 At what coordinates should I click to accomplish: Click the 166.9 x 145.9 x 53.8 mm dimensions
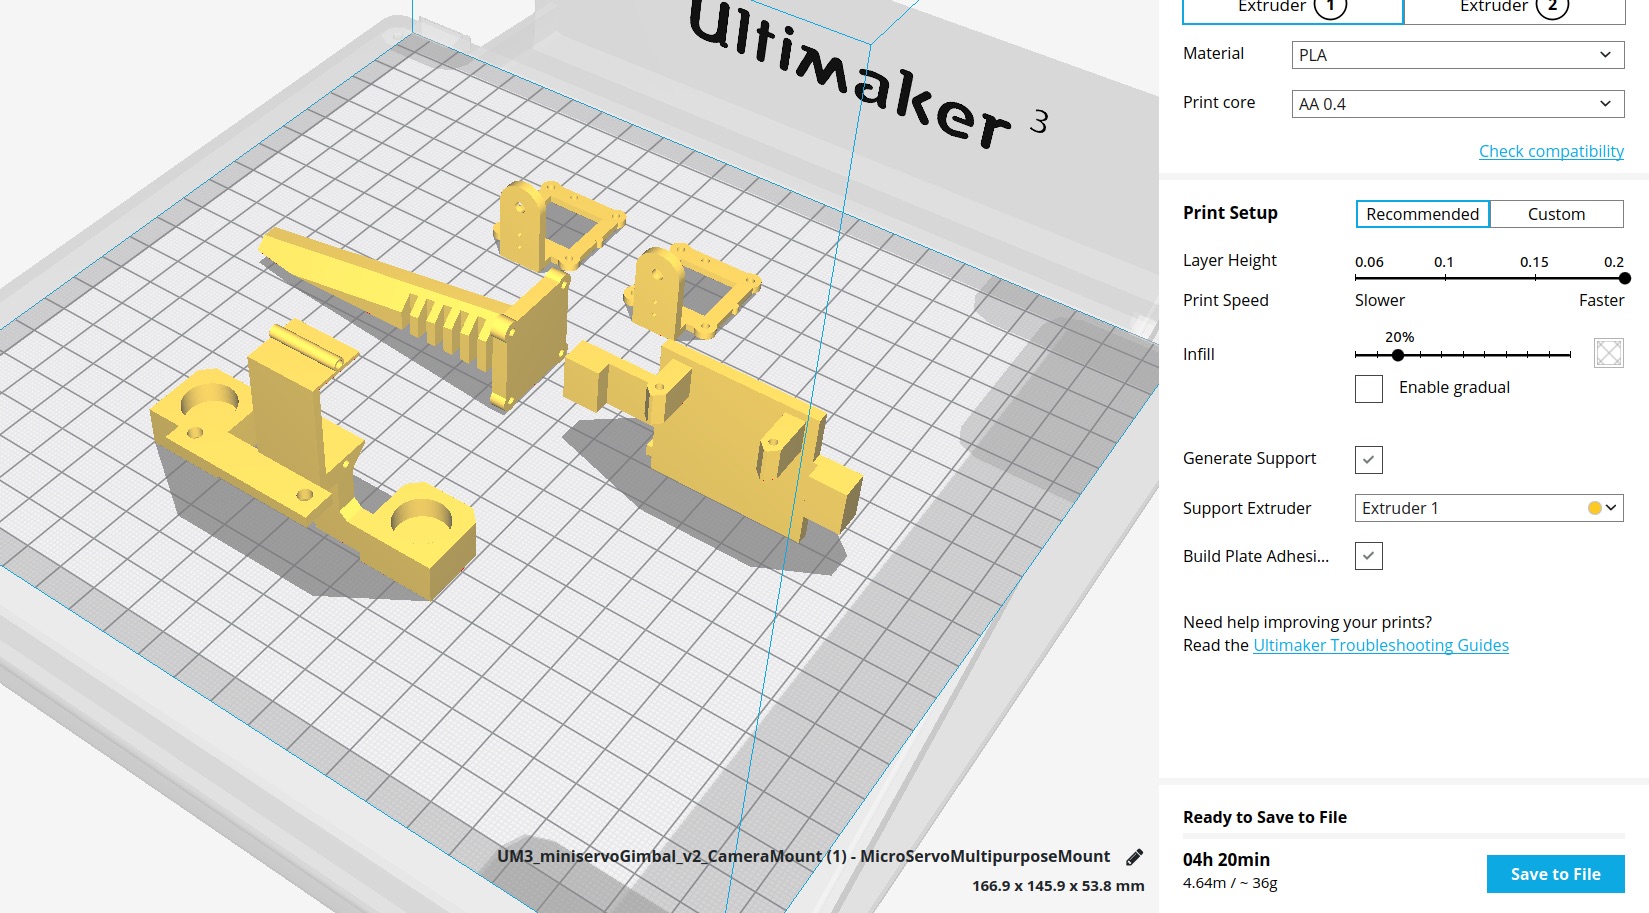[1058, 886]
